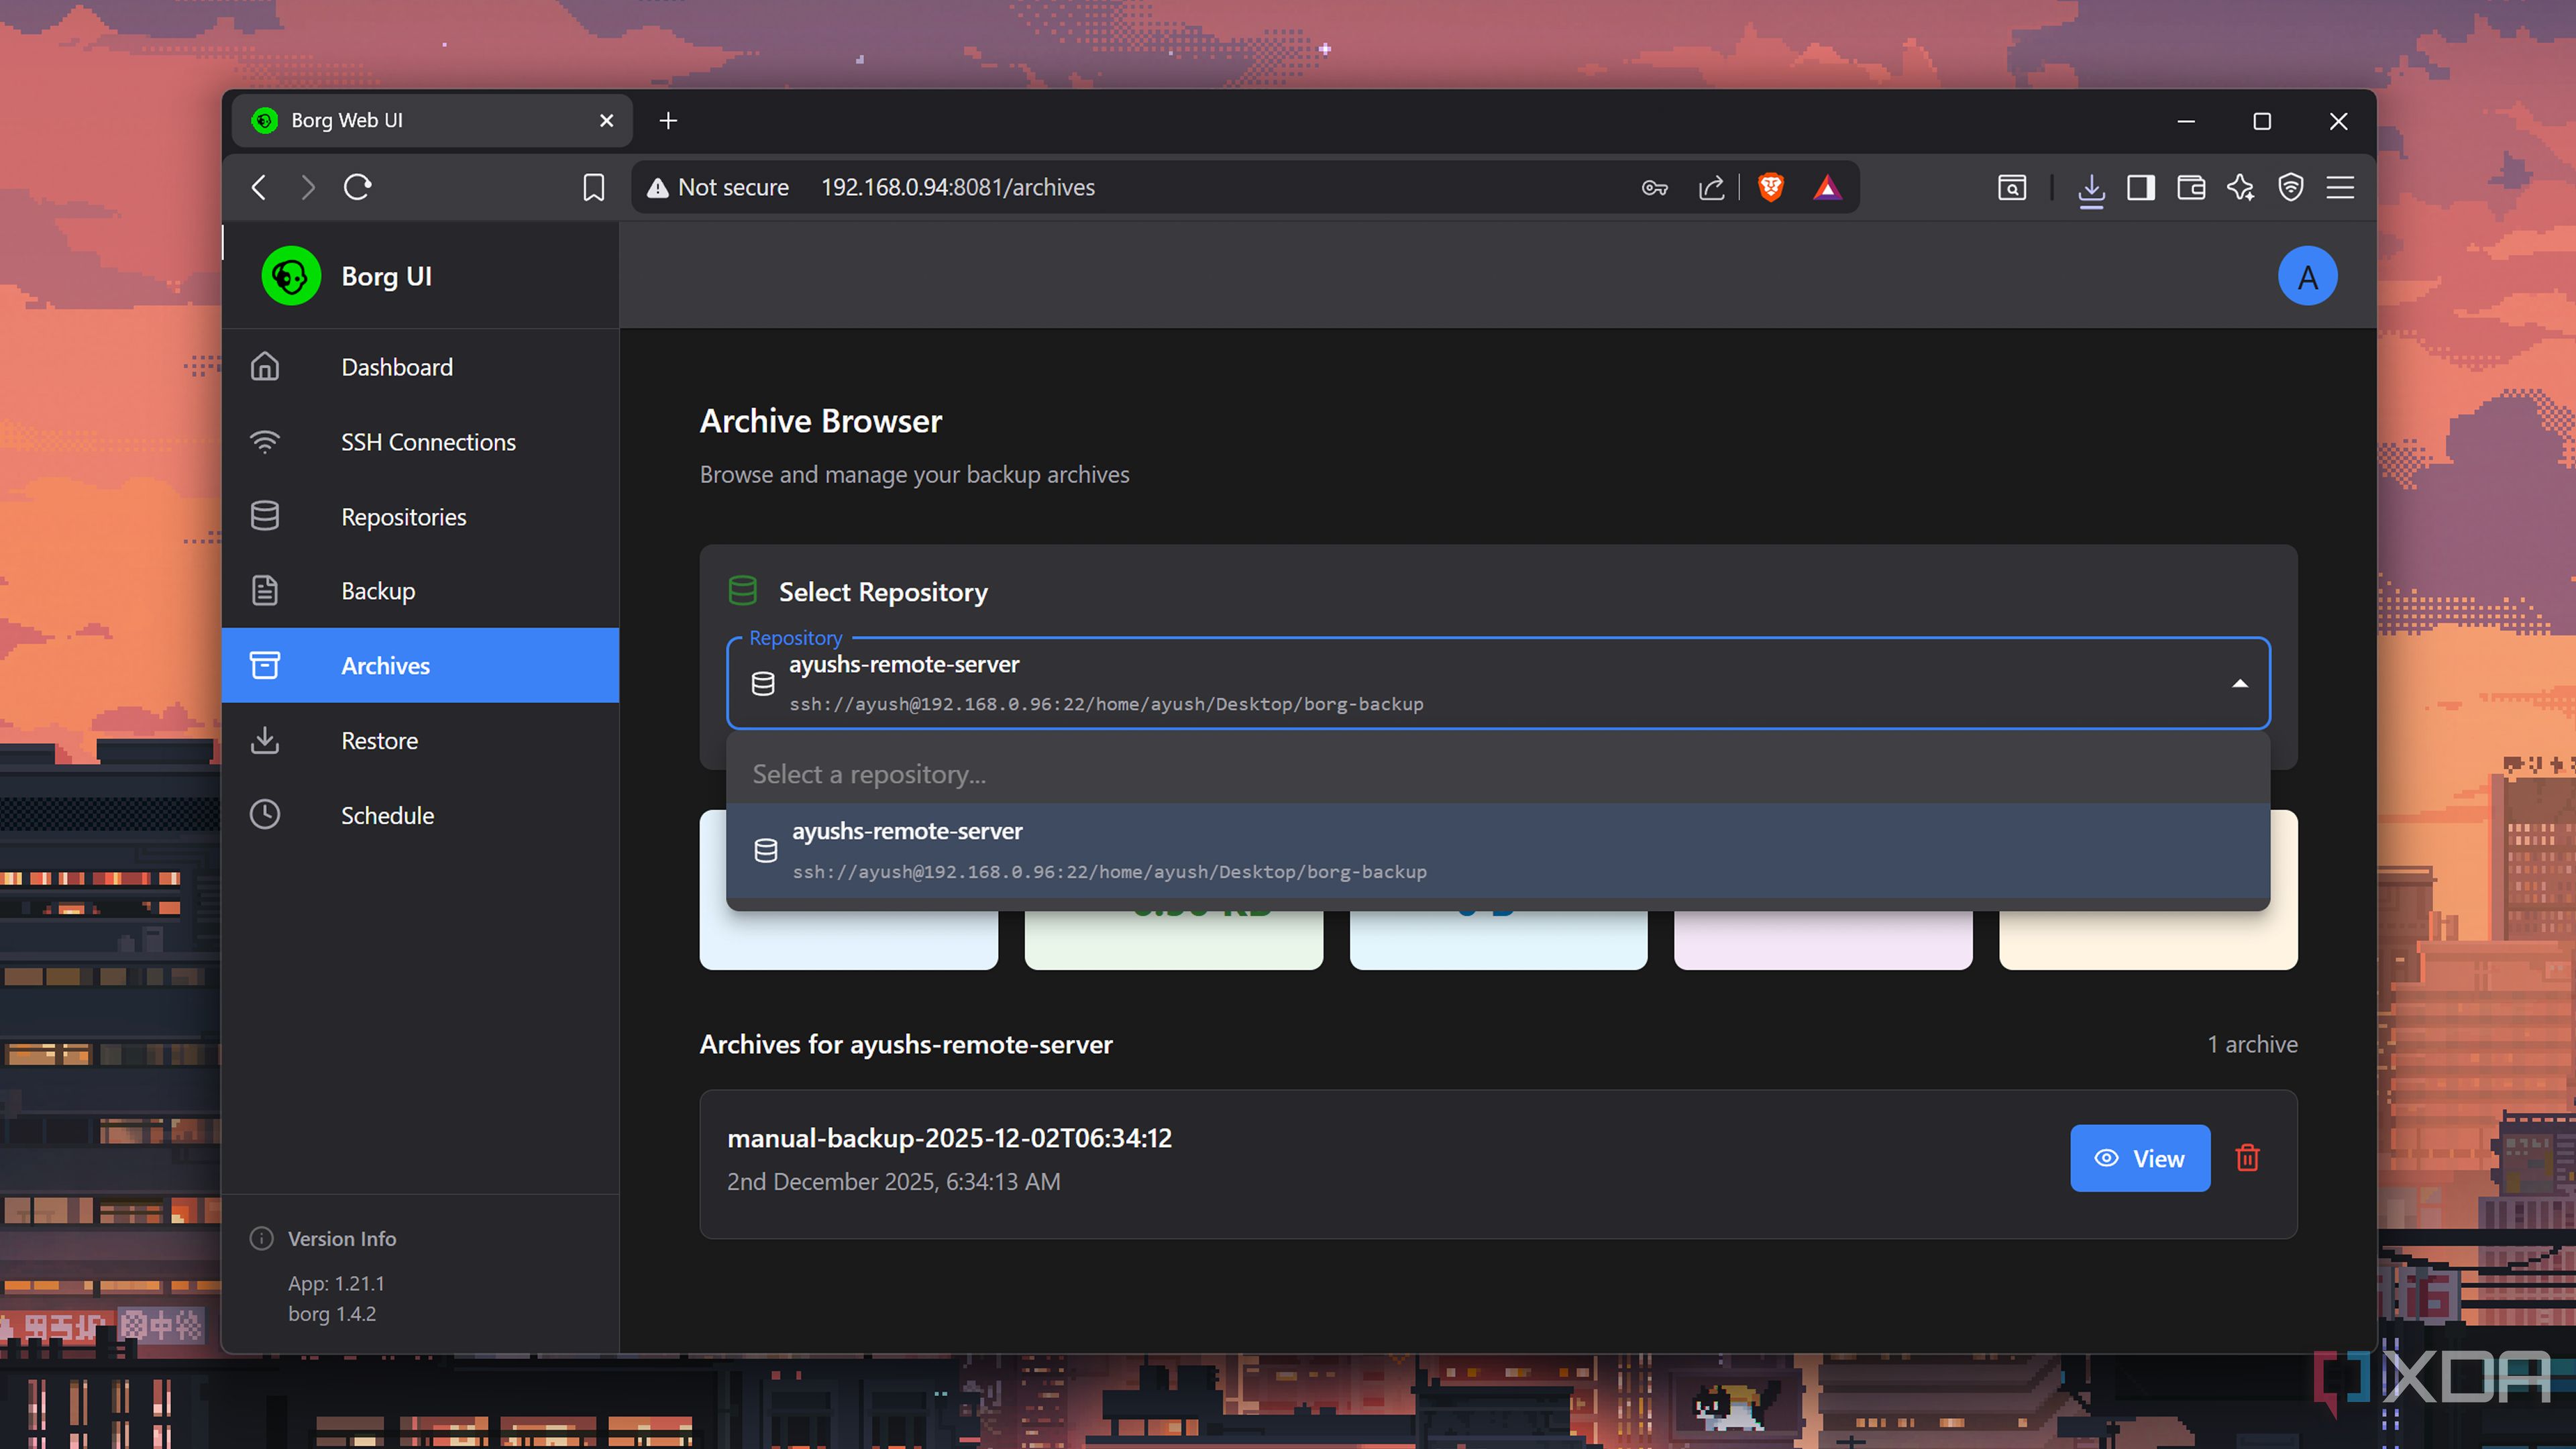Screen dimensions: 2576x1449
Task: Open the Repositories section
Action: [x=420, y=517]
